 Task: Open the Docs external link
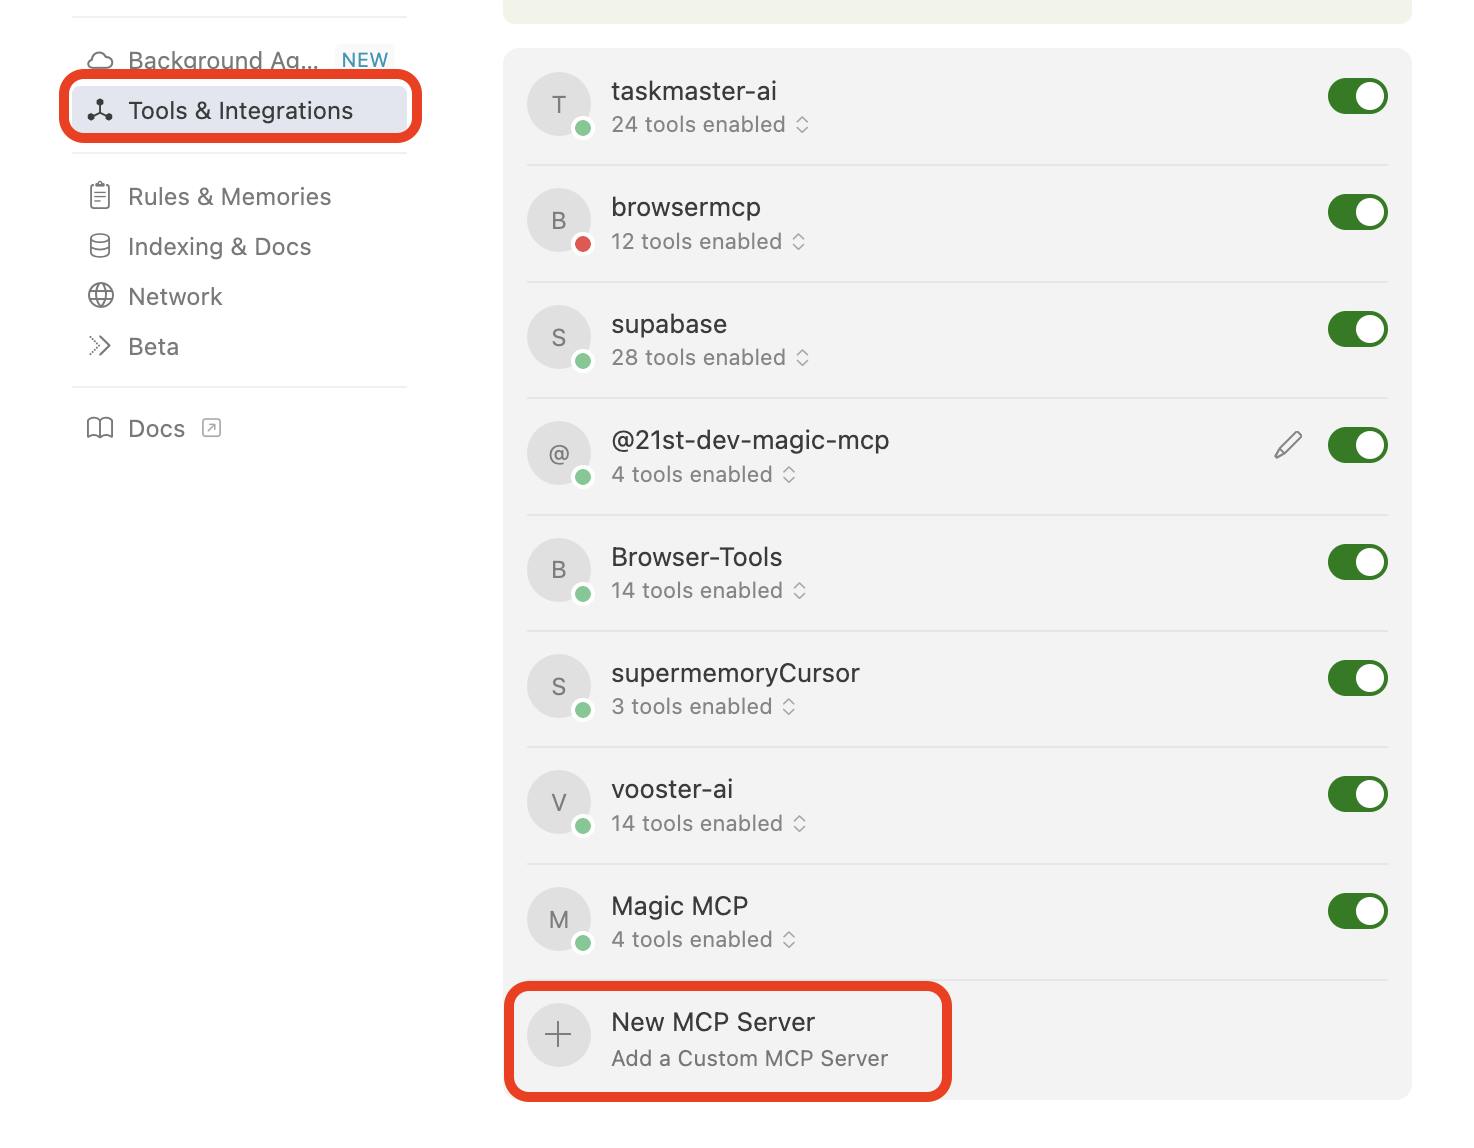pyautogui.click(x=155, y=428)
